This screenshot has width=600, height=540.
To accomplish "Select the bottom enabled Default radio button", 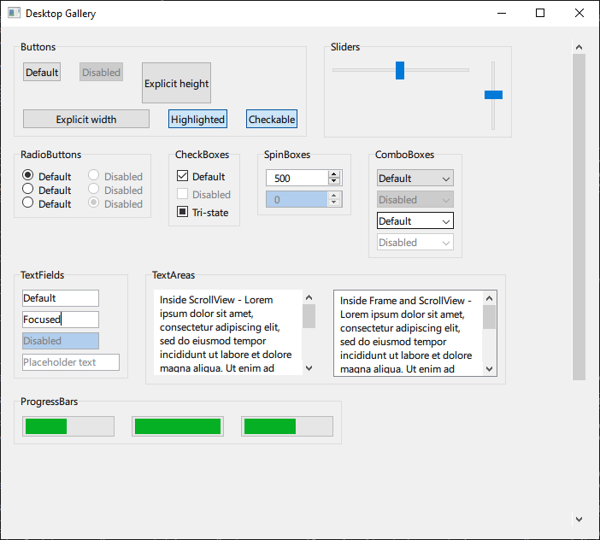I will pos(28,203).
